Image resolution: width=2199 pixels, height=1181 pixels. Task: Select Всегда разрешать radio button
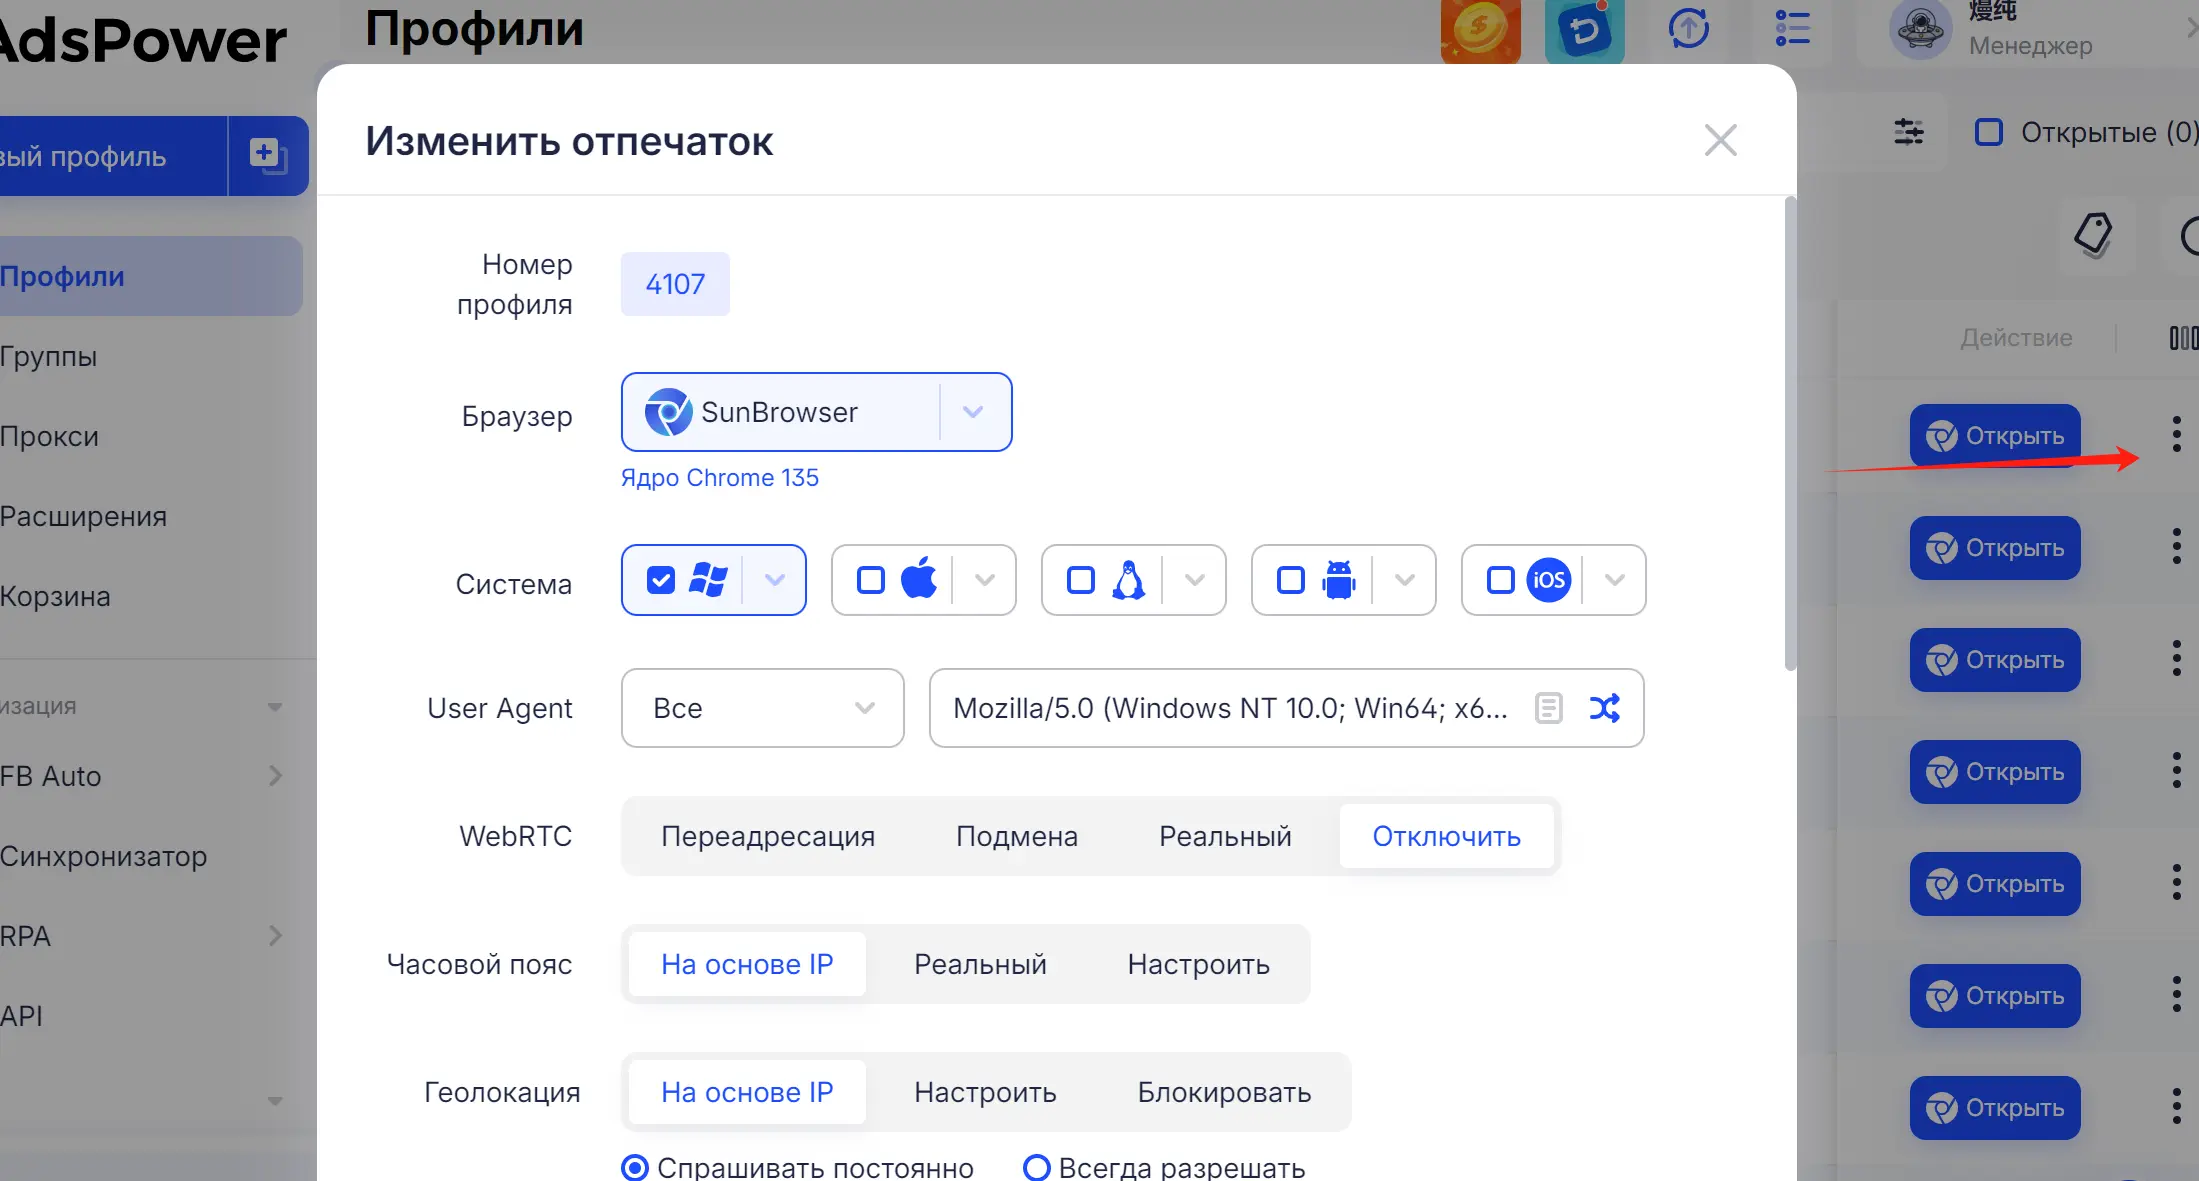(x=1036, y=1167)
